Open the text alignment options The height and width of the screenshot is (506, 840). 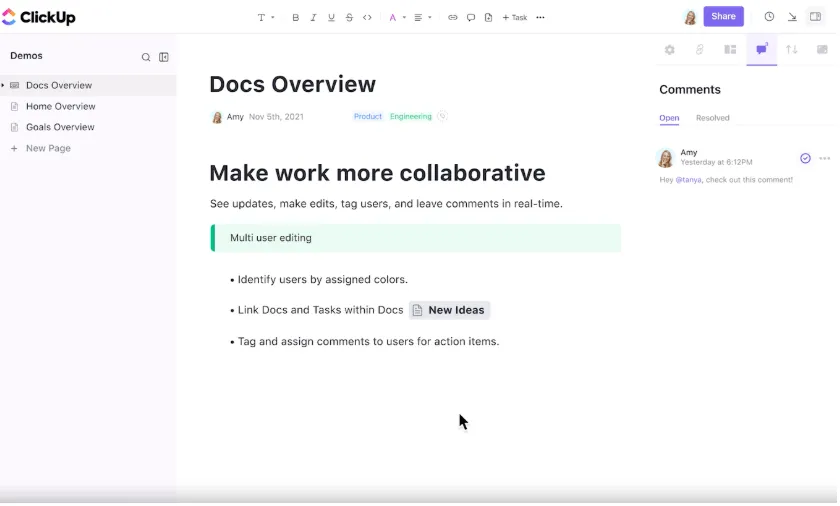418,18
